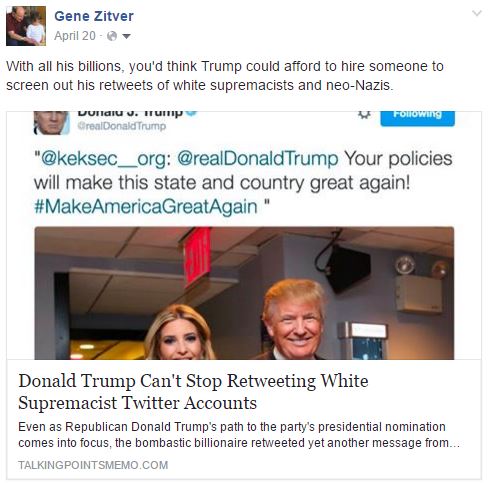Click the embedded tweet photo

[x=244, y=293]
